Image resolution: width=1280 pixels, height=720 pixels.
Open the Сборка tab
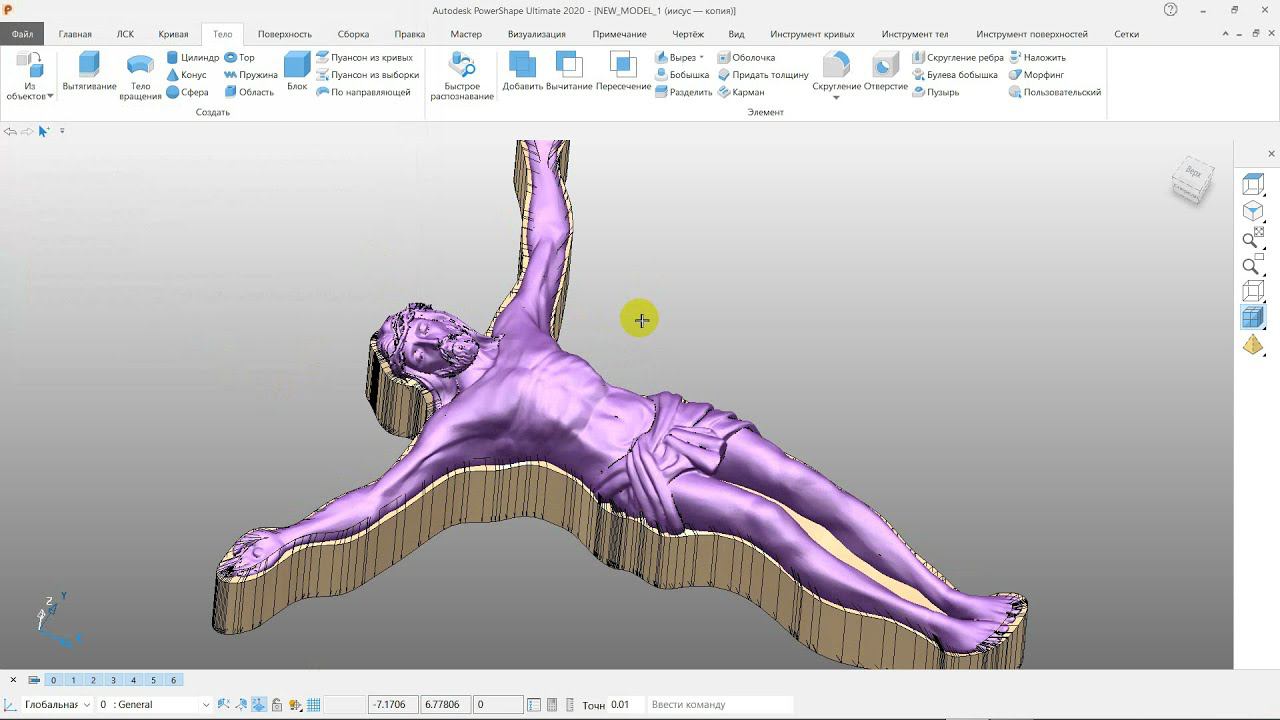[x=353, y=34]
